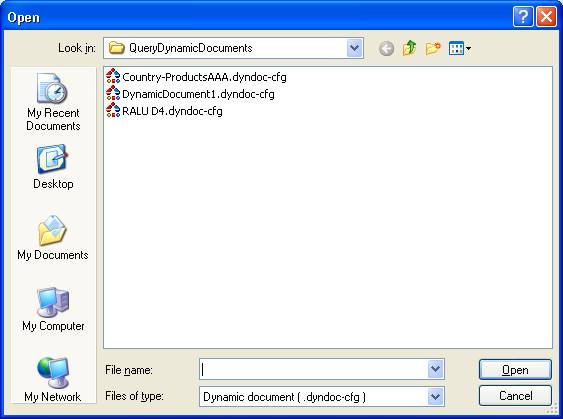Screen dimensions: 563x419
Task: Expand the File name dropdown arrow
Action: tap(436, 369)
